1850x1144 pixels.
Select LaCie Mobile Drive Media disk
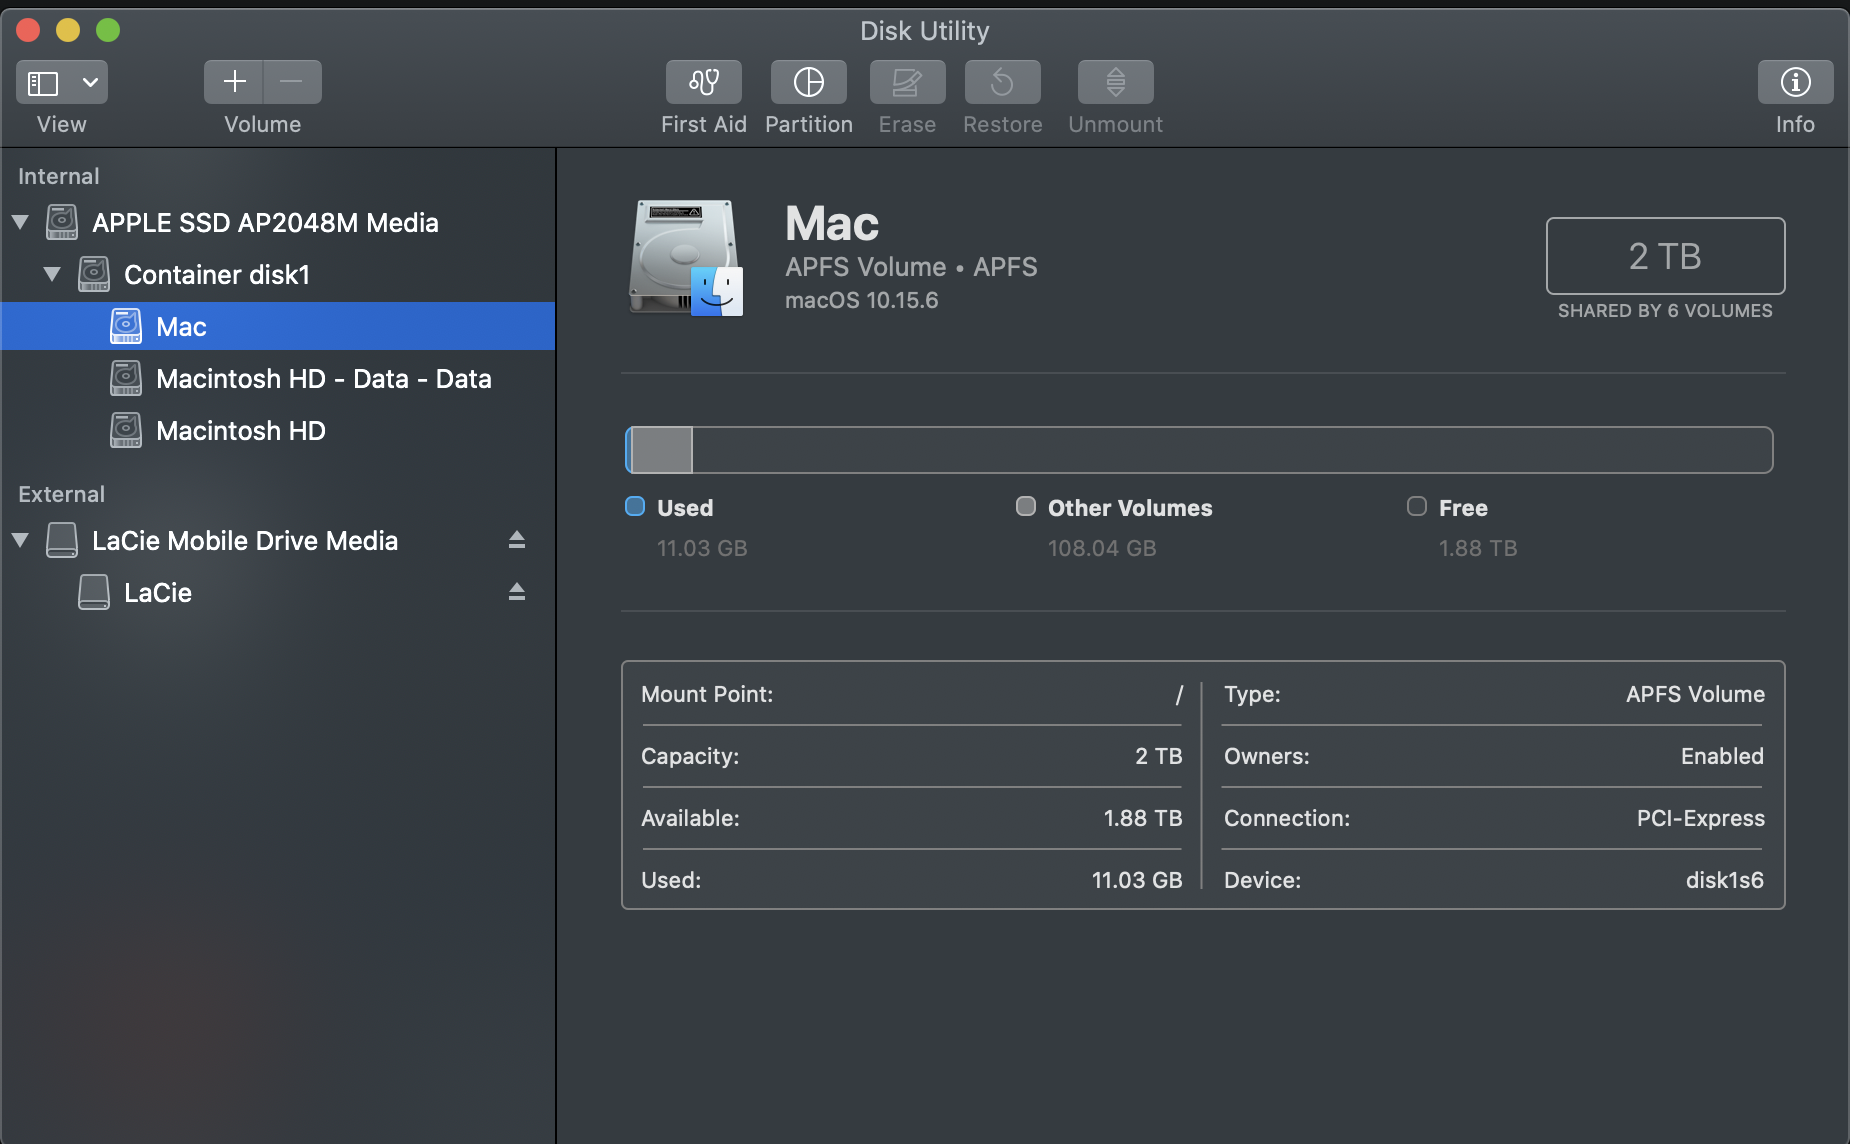pos(278,540)
